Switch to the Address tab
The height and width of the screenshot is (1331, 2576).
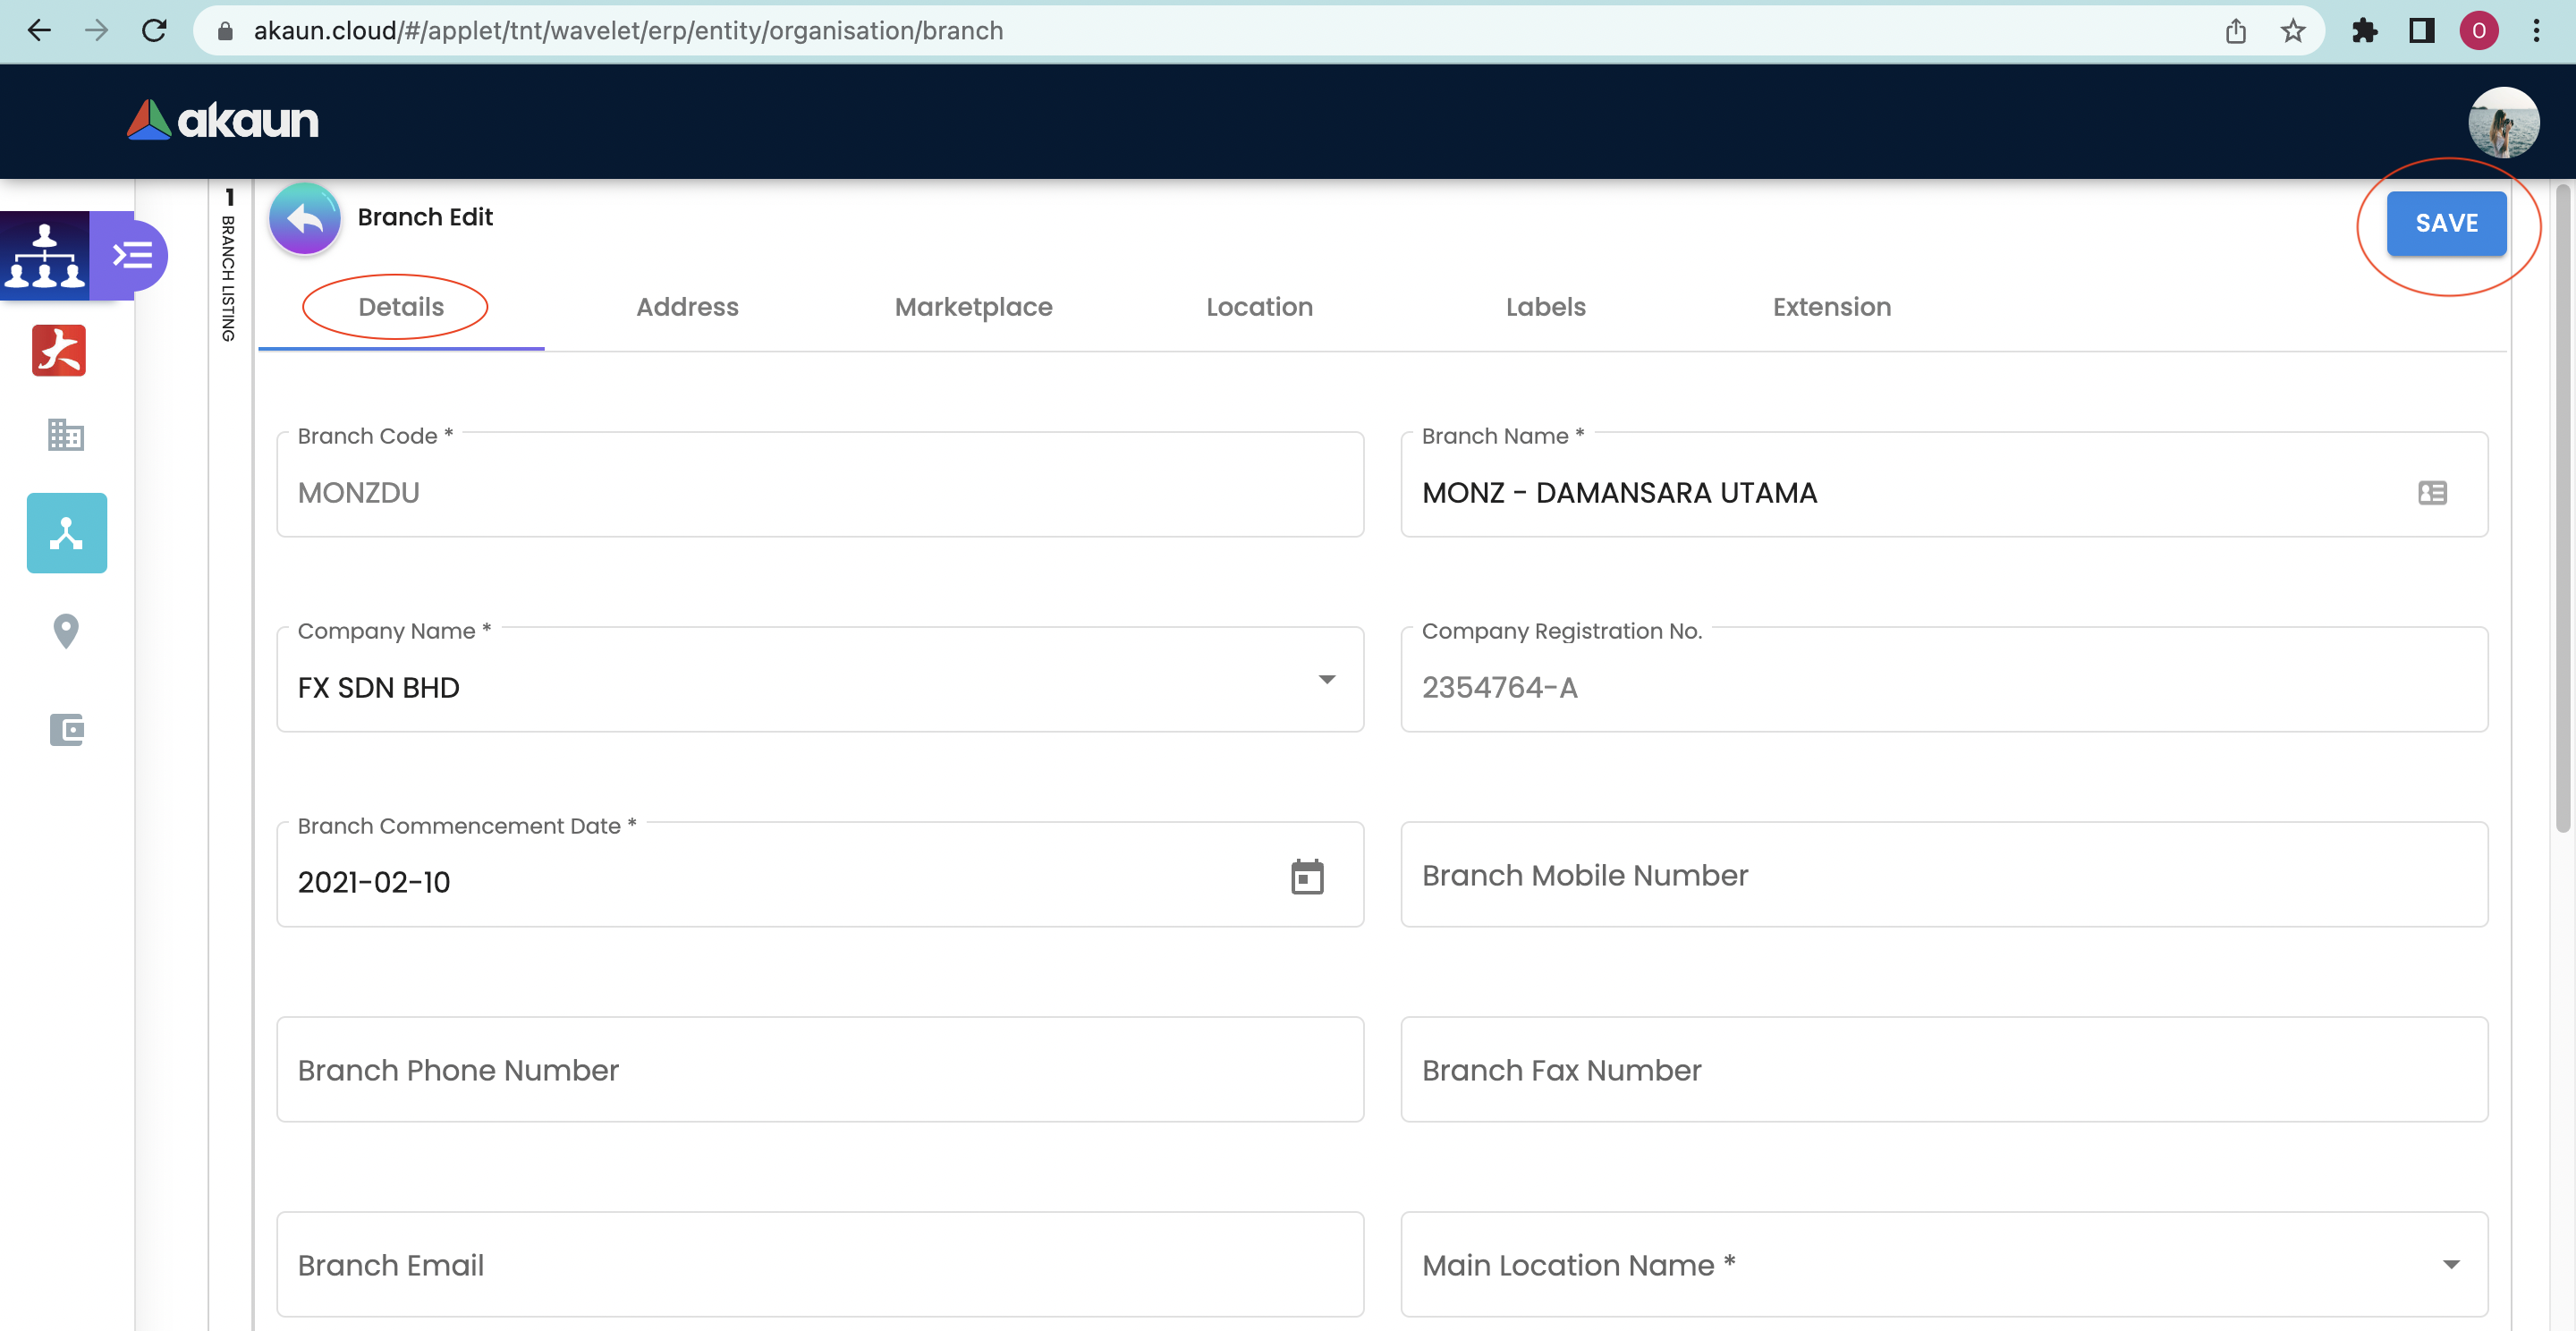pos(687,307)
